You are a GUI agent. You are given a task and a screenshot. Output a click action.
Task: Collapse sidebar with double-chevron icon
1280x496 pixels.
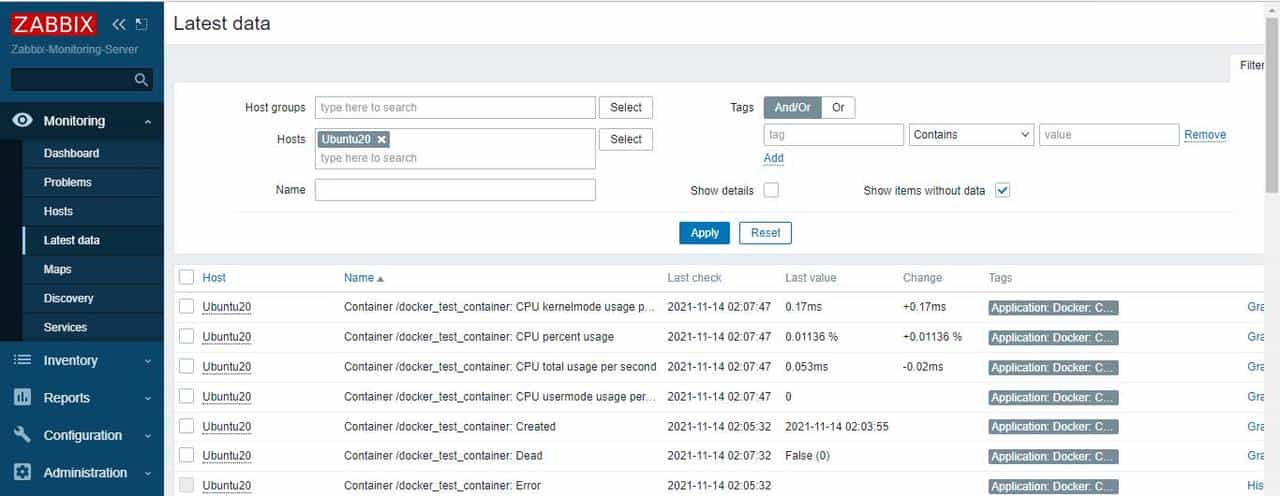(119, 24)
